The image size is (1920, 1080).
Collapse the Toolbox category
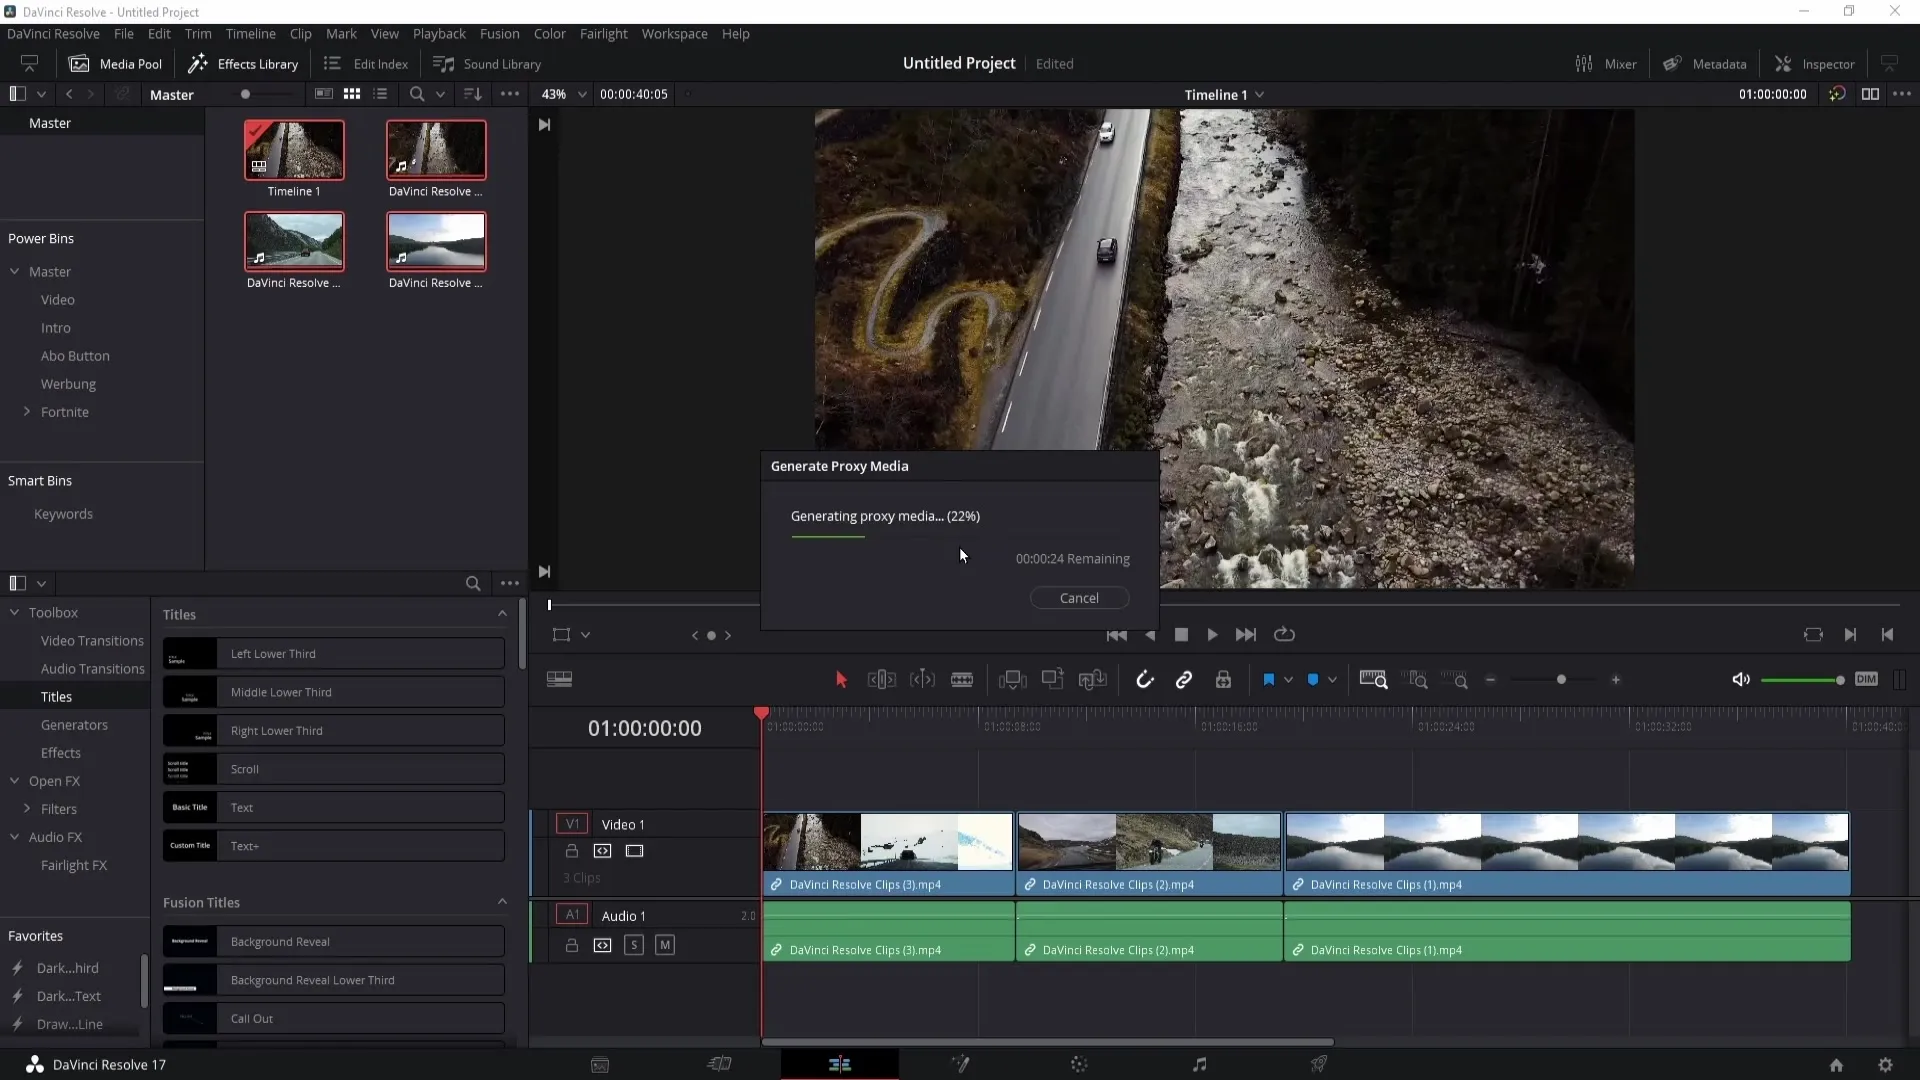pos(15,612)
